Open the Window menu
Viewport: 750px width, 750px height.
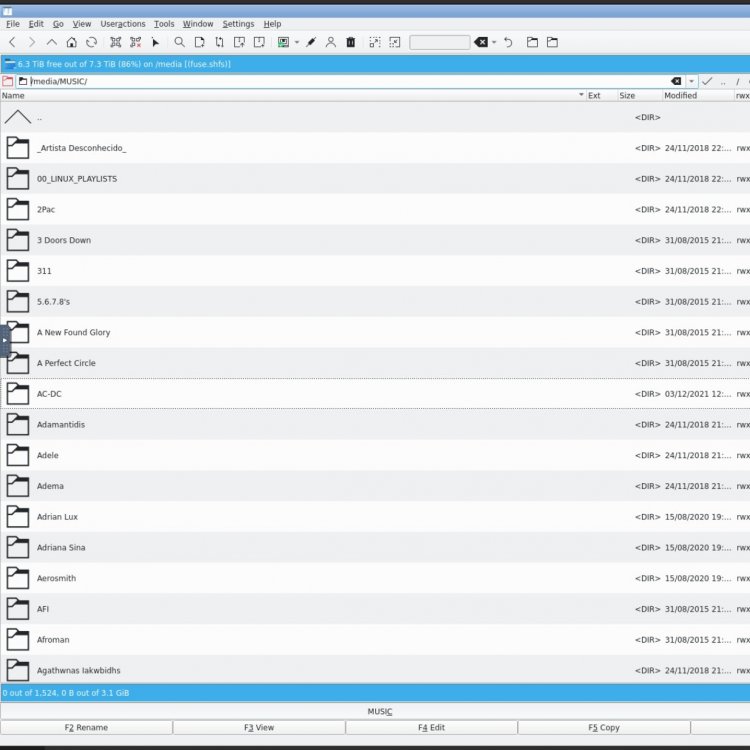coord(198,24)
